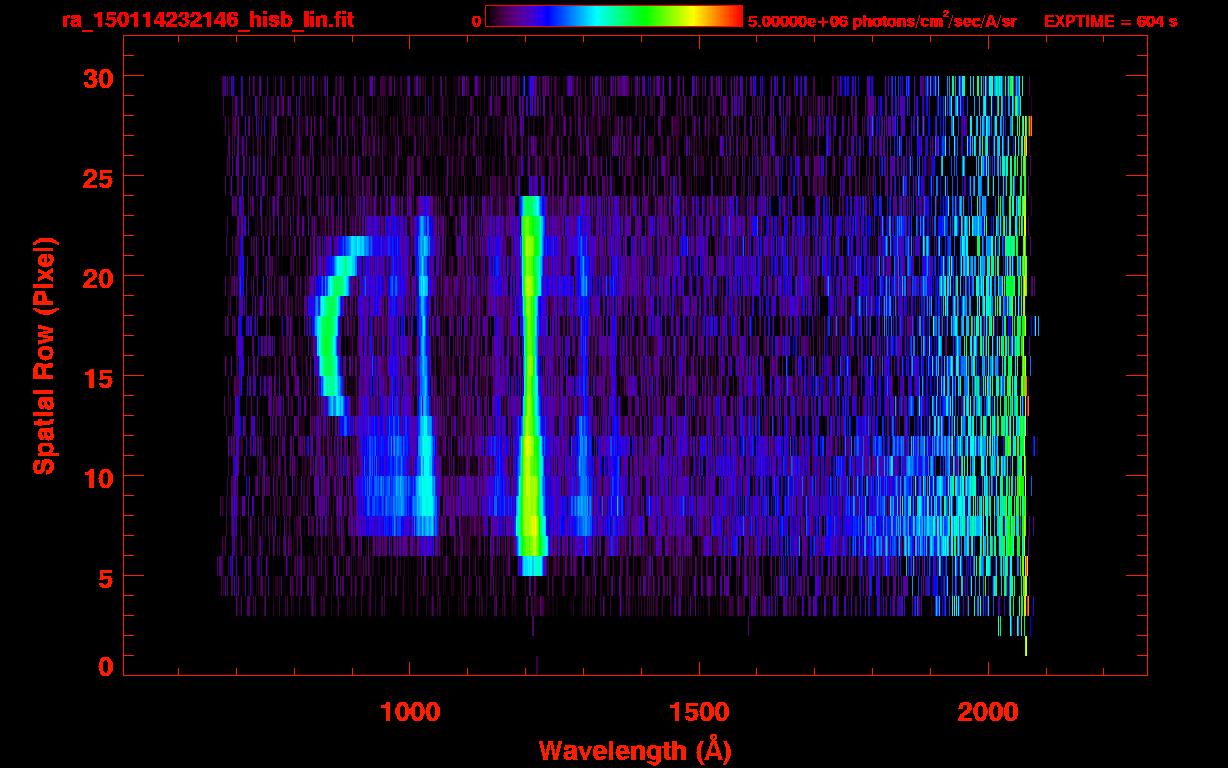Click the 0 spatial row tick label
The height and width of the screenshot is (768, 1228).
coord(107,666)
